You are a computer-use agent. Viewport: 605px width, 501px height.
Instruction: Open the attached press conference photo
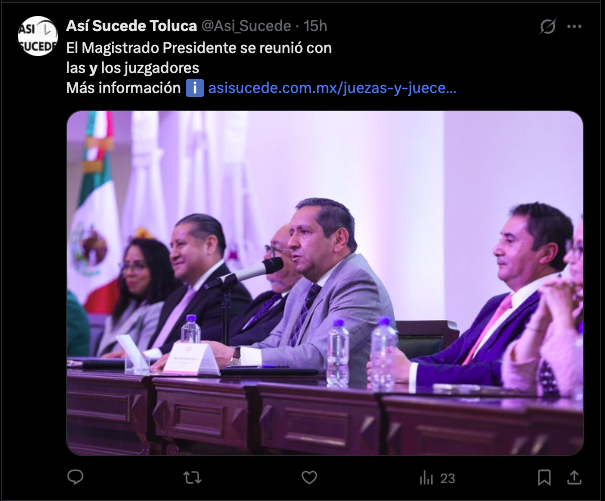point(325,283)
